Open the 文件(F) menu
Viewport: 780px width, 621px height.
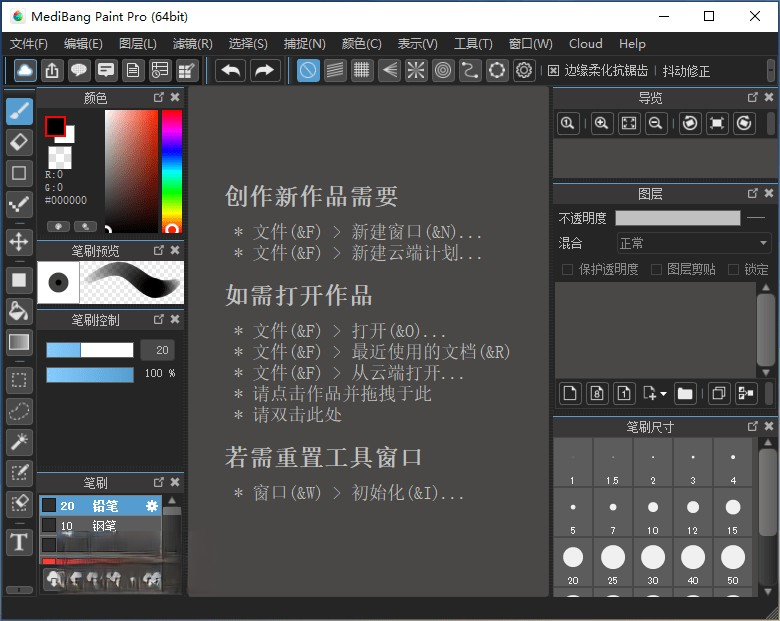click(x=29, y=44)
